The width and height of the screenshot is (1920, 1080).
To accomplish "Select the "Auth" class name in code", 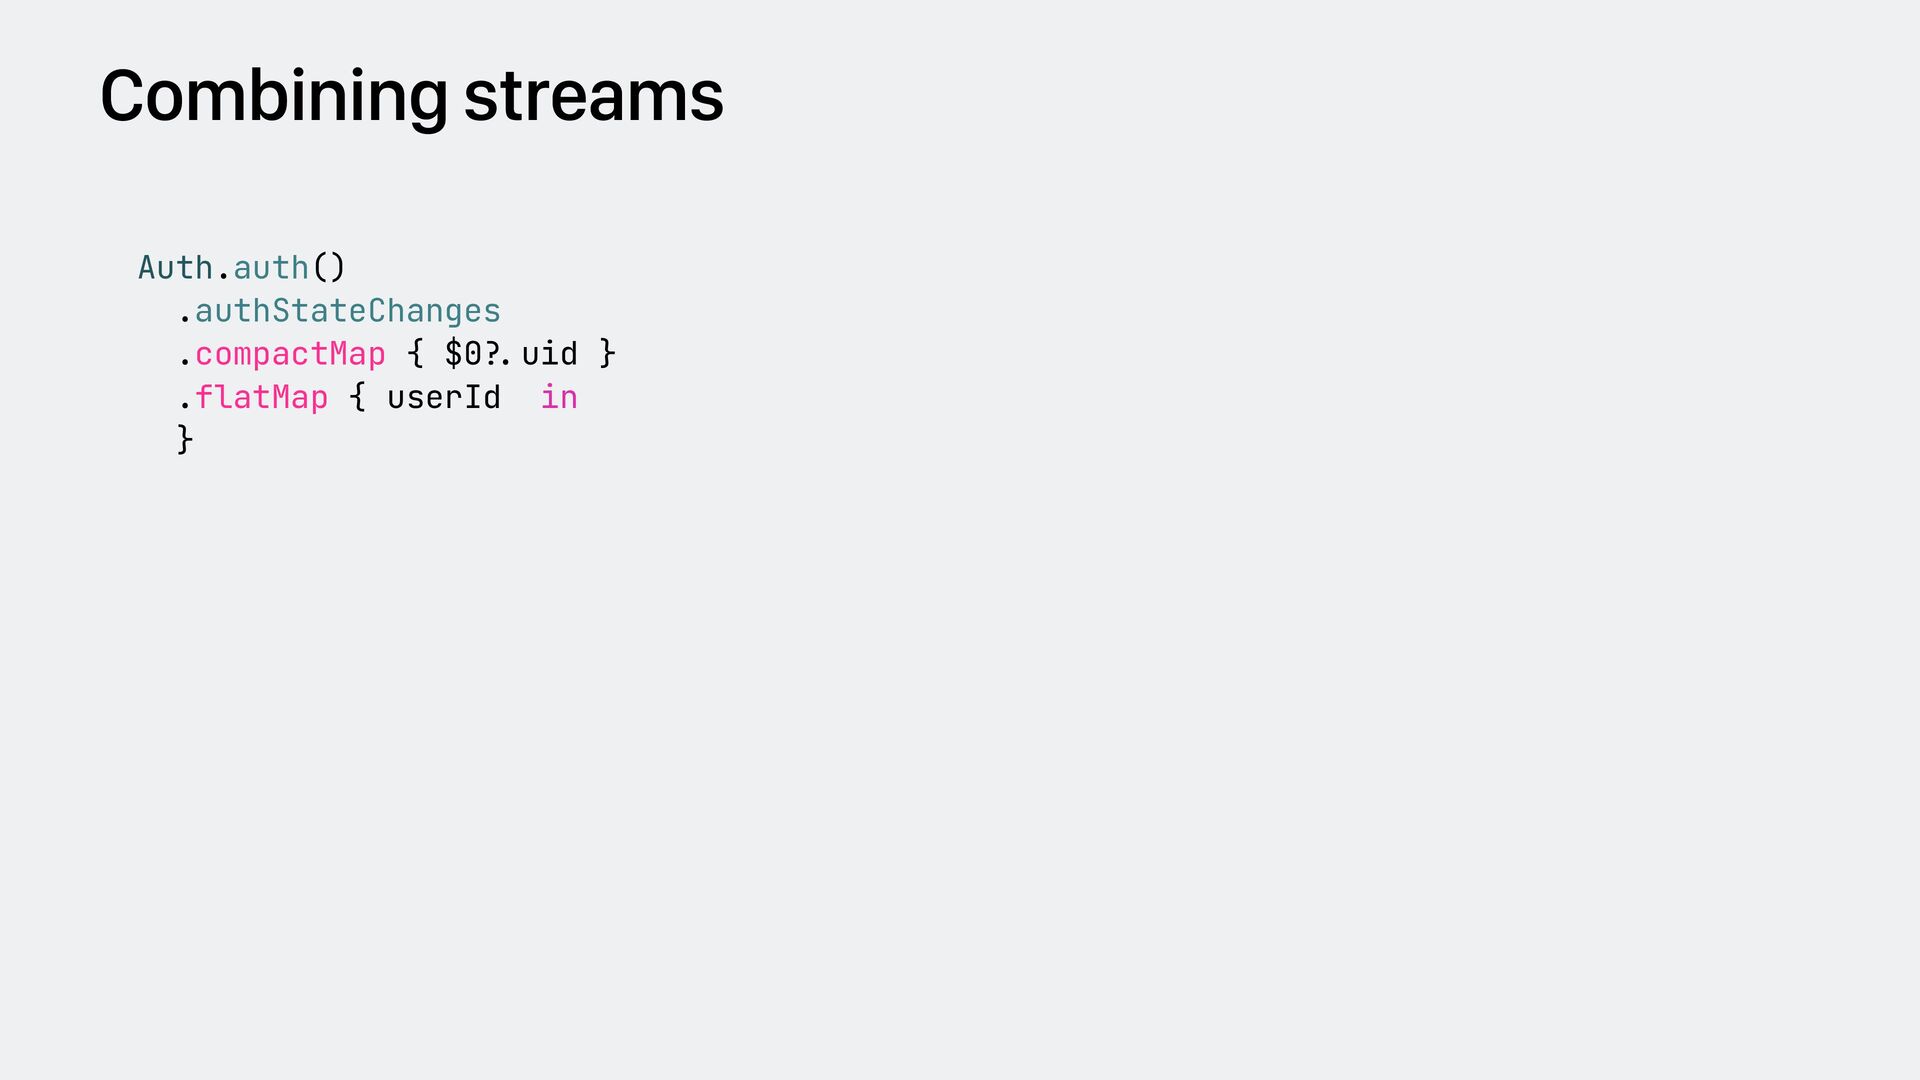I will pyautogui.click(x=175, y=268).
